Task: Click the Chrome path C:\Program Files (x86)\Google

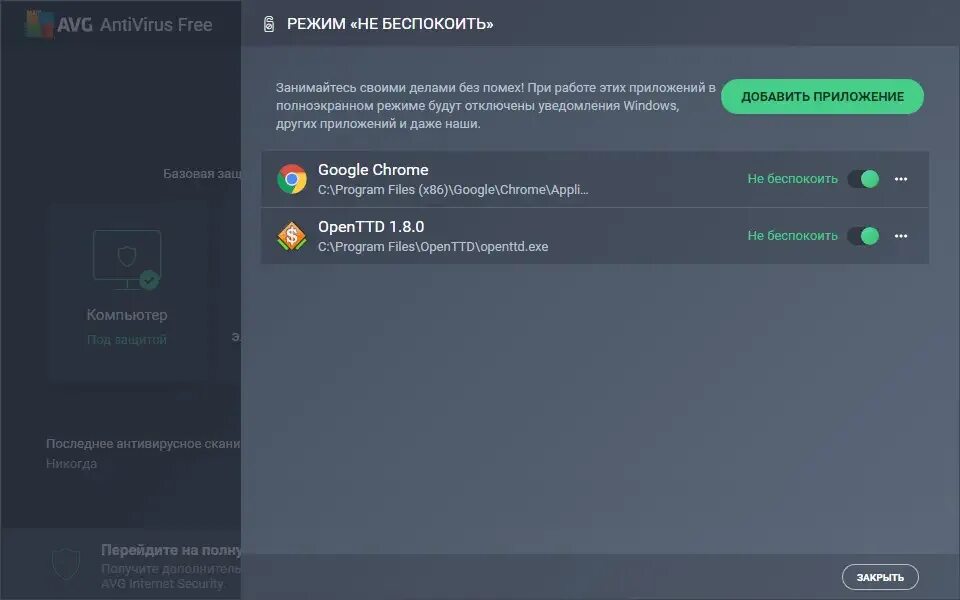Action: click(453, 190)
